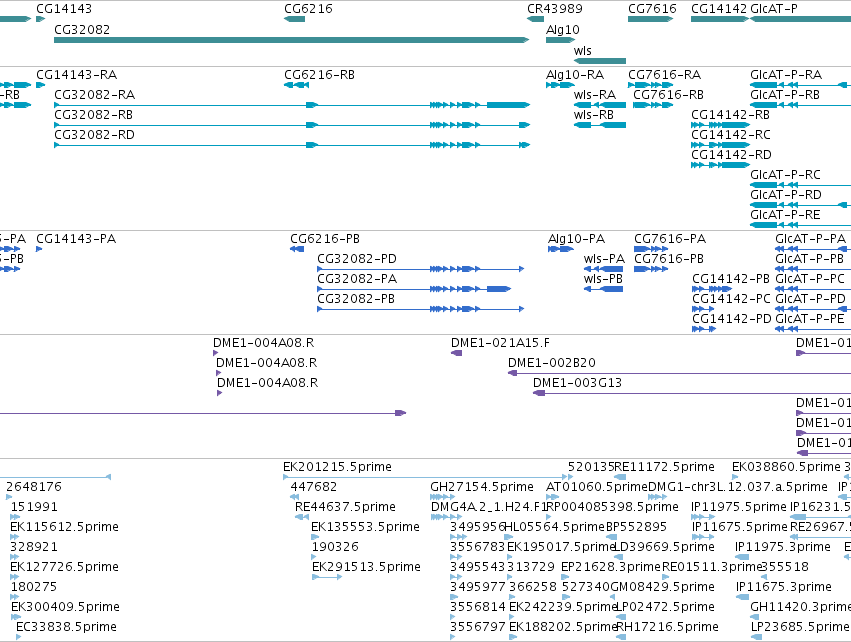Select the CG14143 gene label
The height and width of the screenshot is (642, 851).
[x=64, y=9]
